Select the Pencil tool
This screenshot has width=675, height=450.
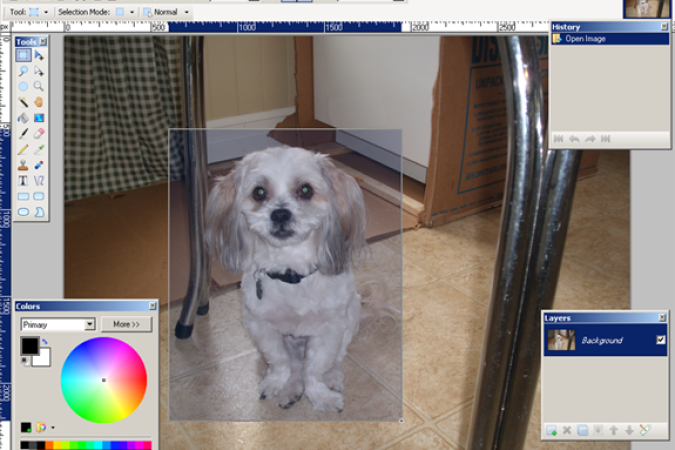23,149
